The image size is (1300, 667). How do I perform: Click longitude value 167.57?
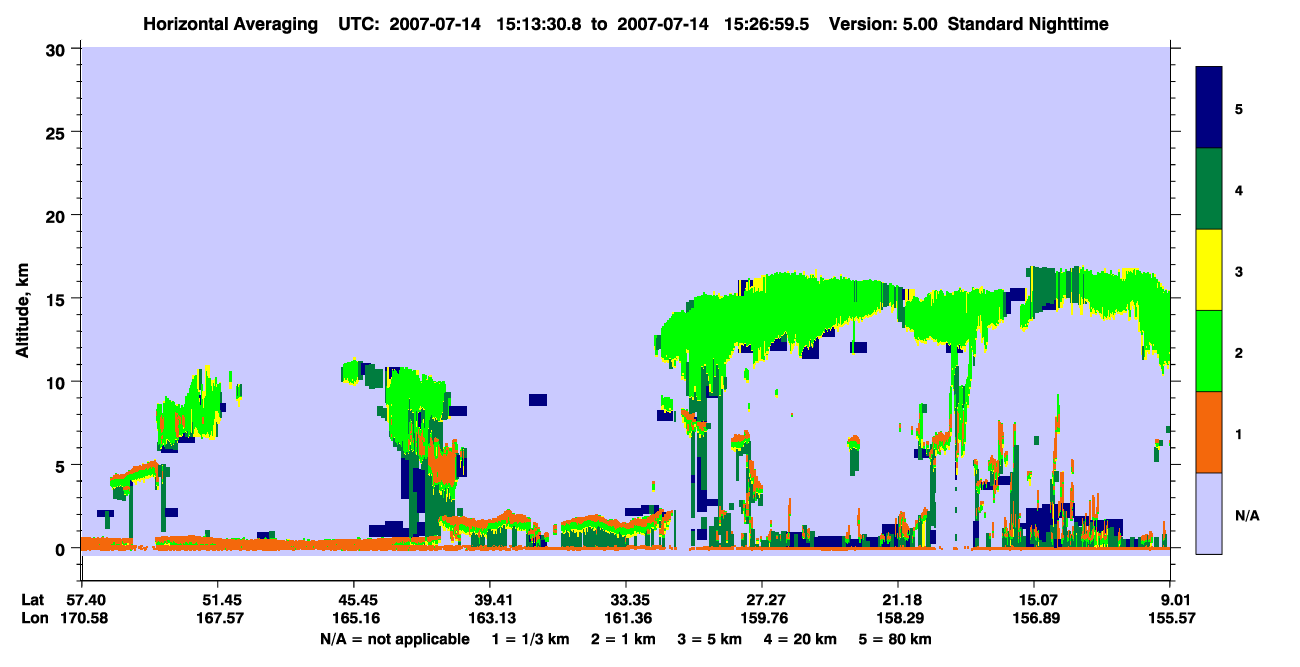218,619
